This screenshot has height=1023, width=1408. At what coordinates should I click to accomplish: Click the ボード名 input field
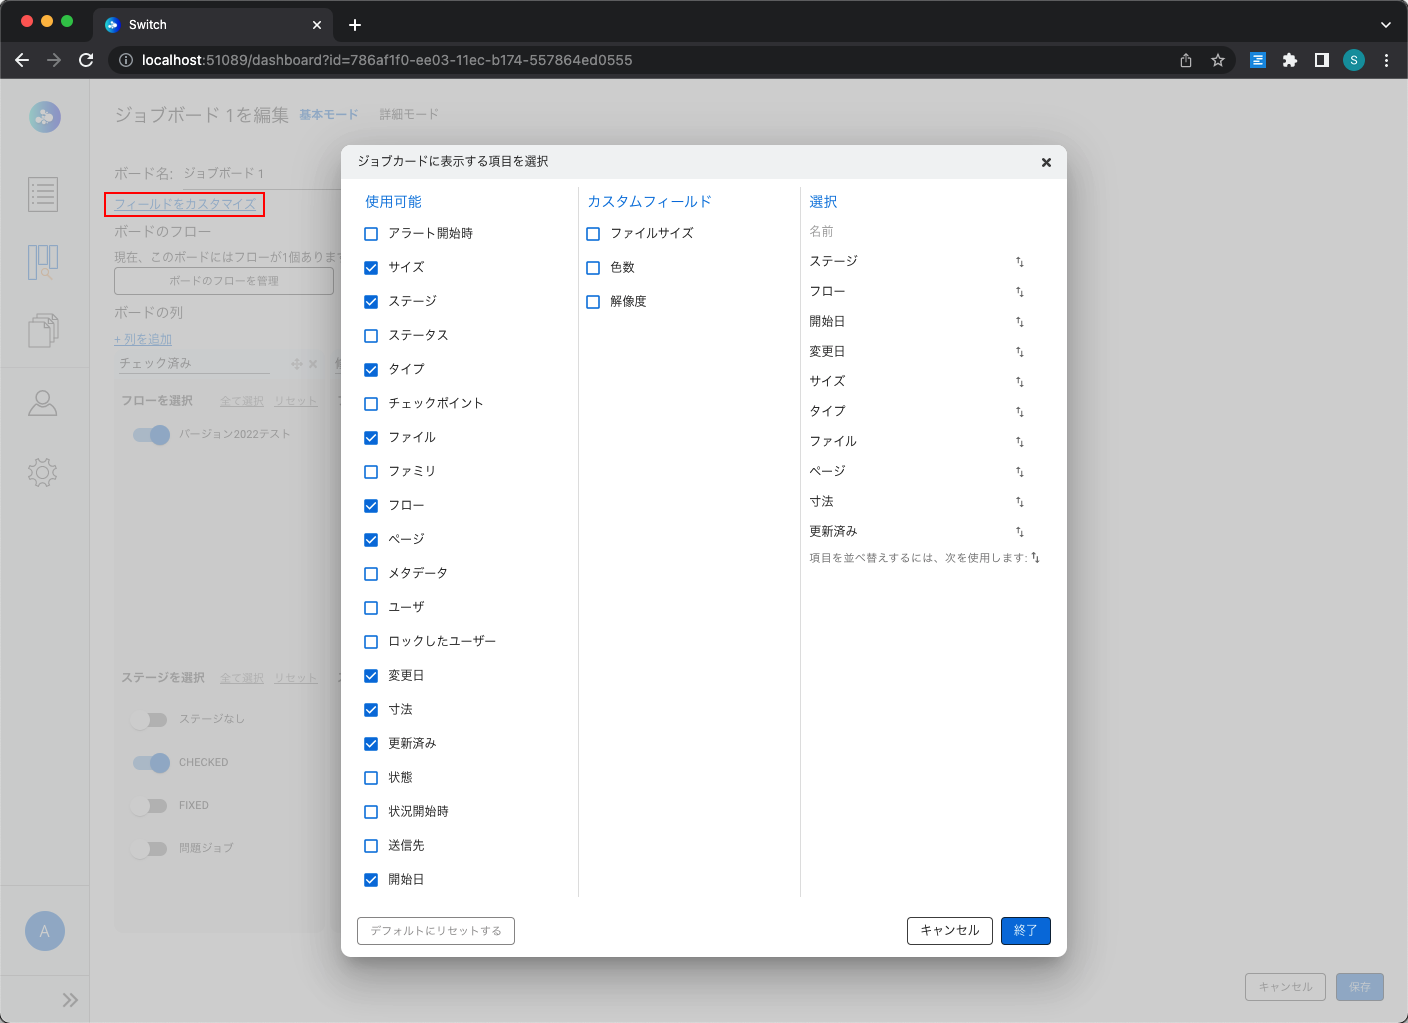coord(262,174)
